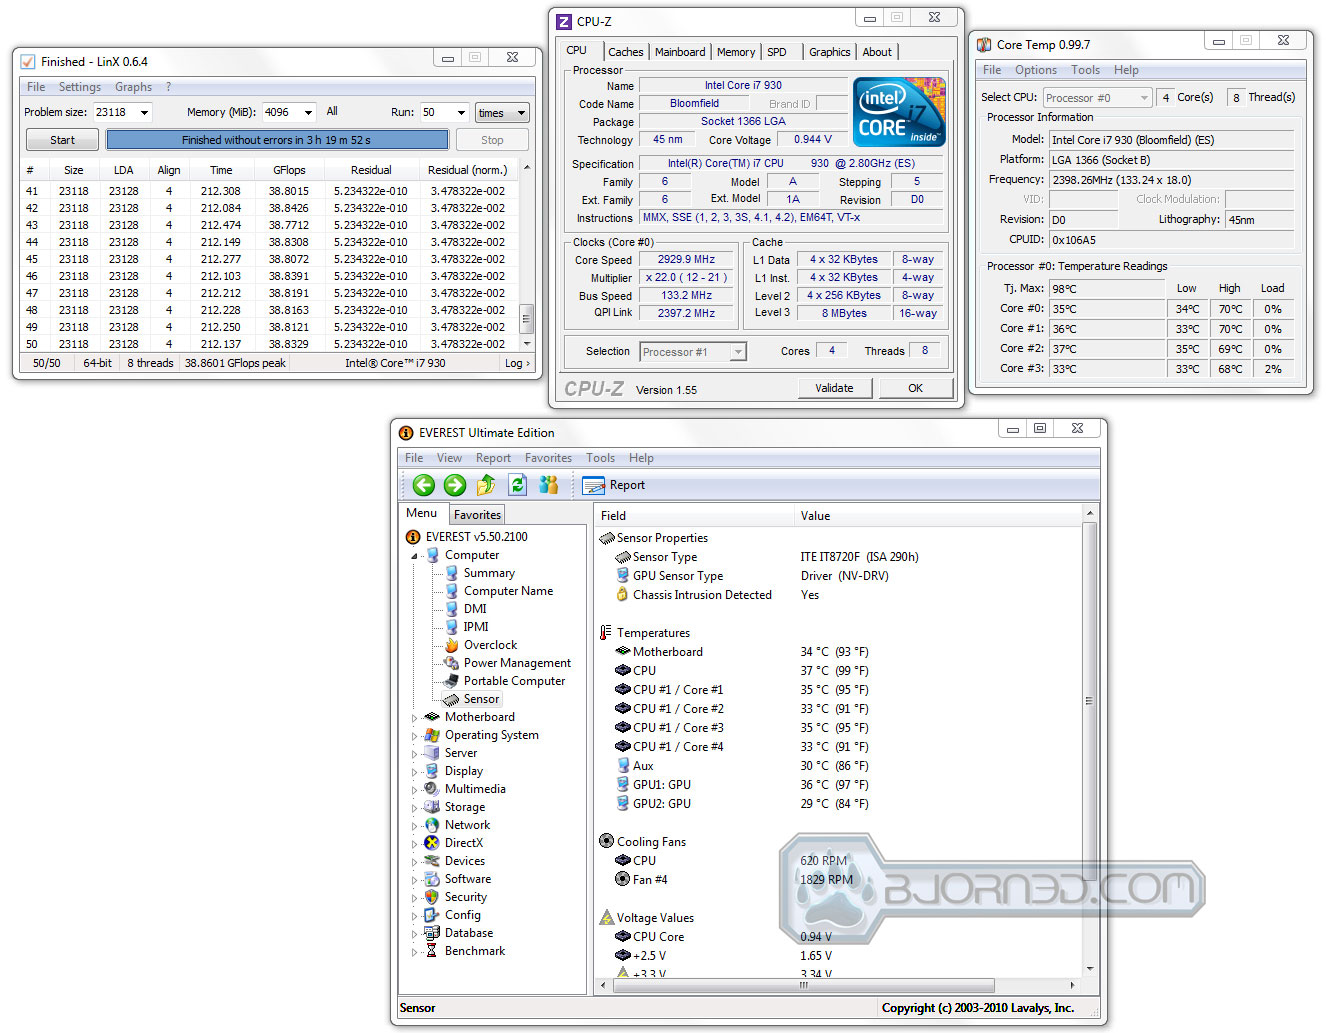
Task: Open Run count dropdown in LinX
Action: click(461, 113)
